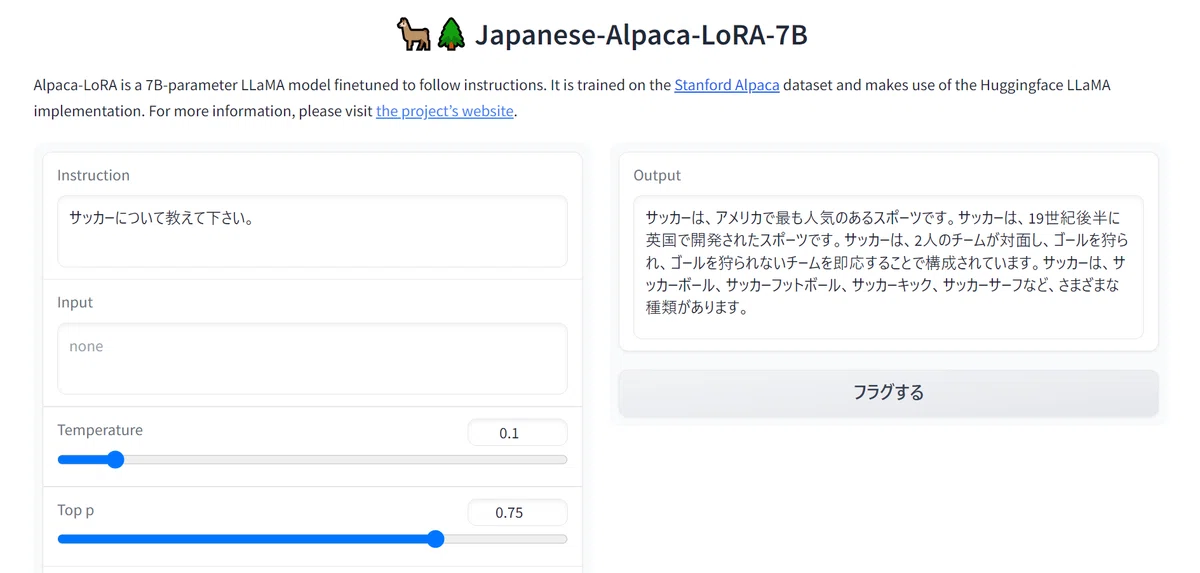Click the Input field label
The height and width of the screenshot is (573, 1200).
(x=75, y=302)
